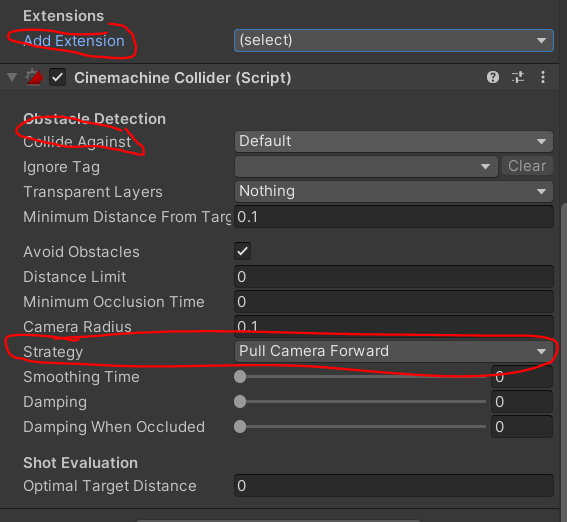Click the Distance Limit value field
The height and width of the screenshot is (522, 567).
(x=394, y=277)
